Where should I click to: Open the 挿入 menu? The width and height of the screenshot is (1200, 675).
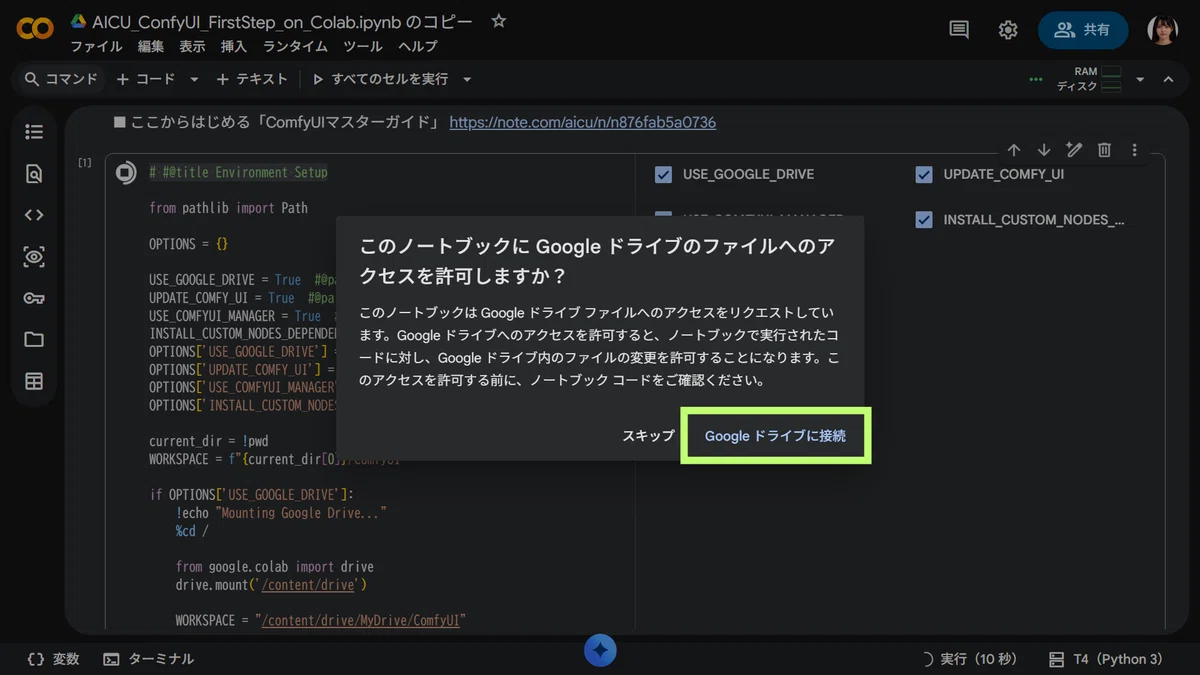click(x=234, y=46)
